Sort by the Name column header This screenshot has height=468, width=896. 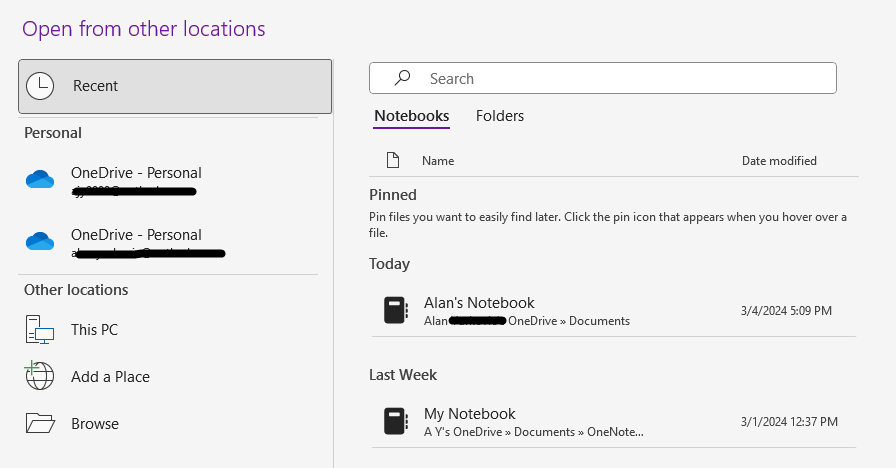pos(438,161)
